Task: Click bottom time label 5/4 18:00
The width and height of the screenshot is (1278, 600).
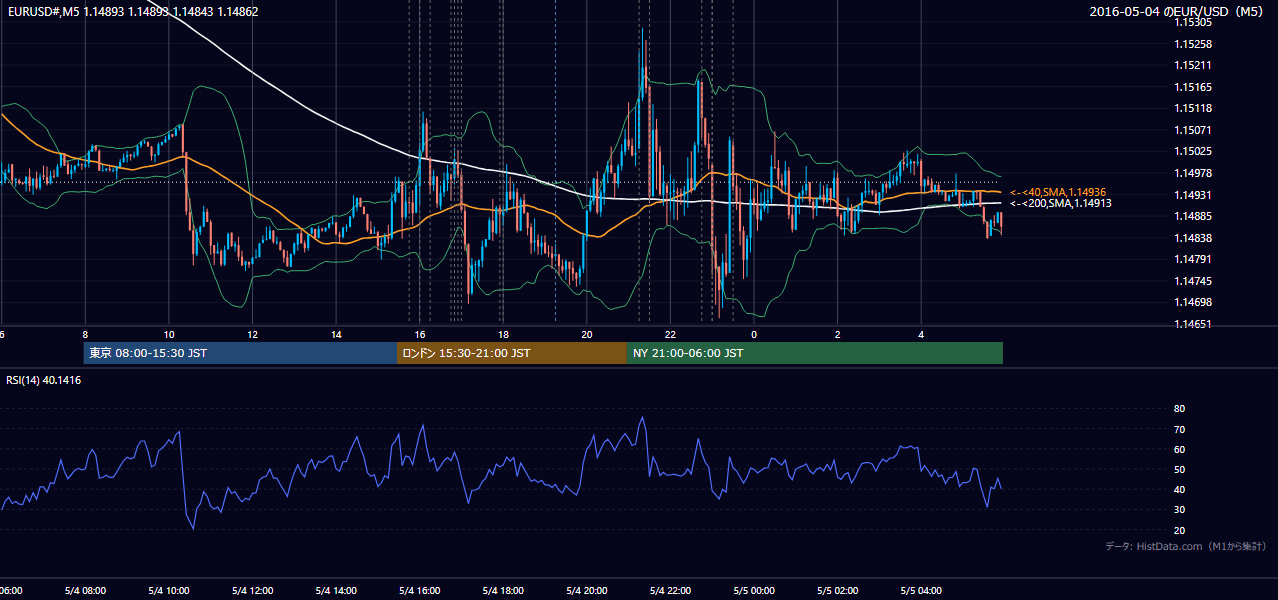Action: (503, 591)
